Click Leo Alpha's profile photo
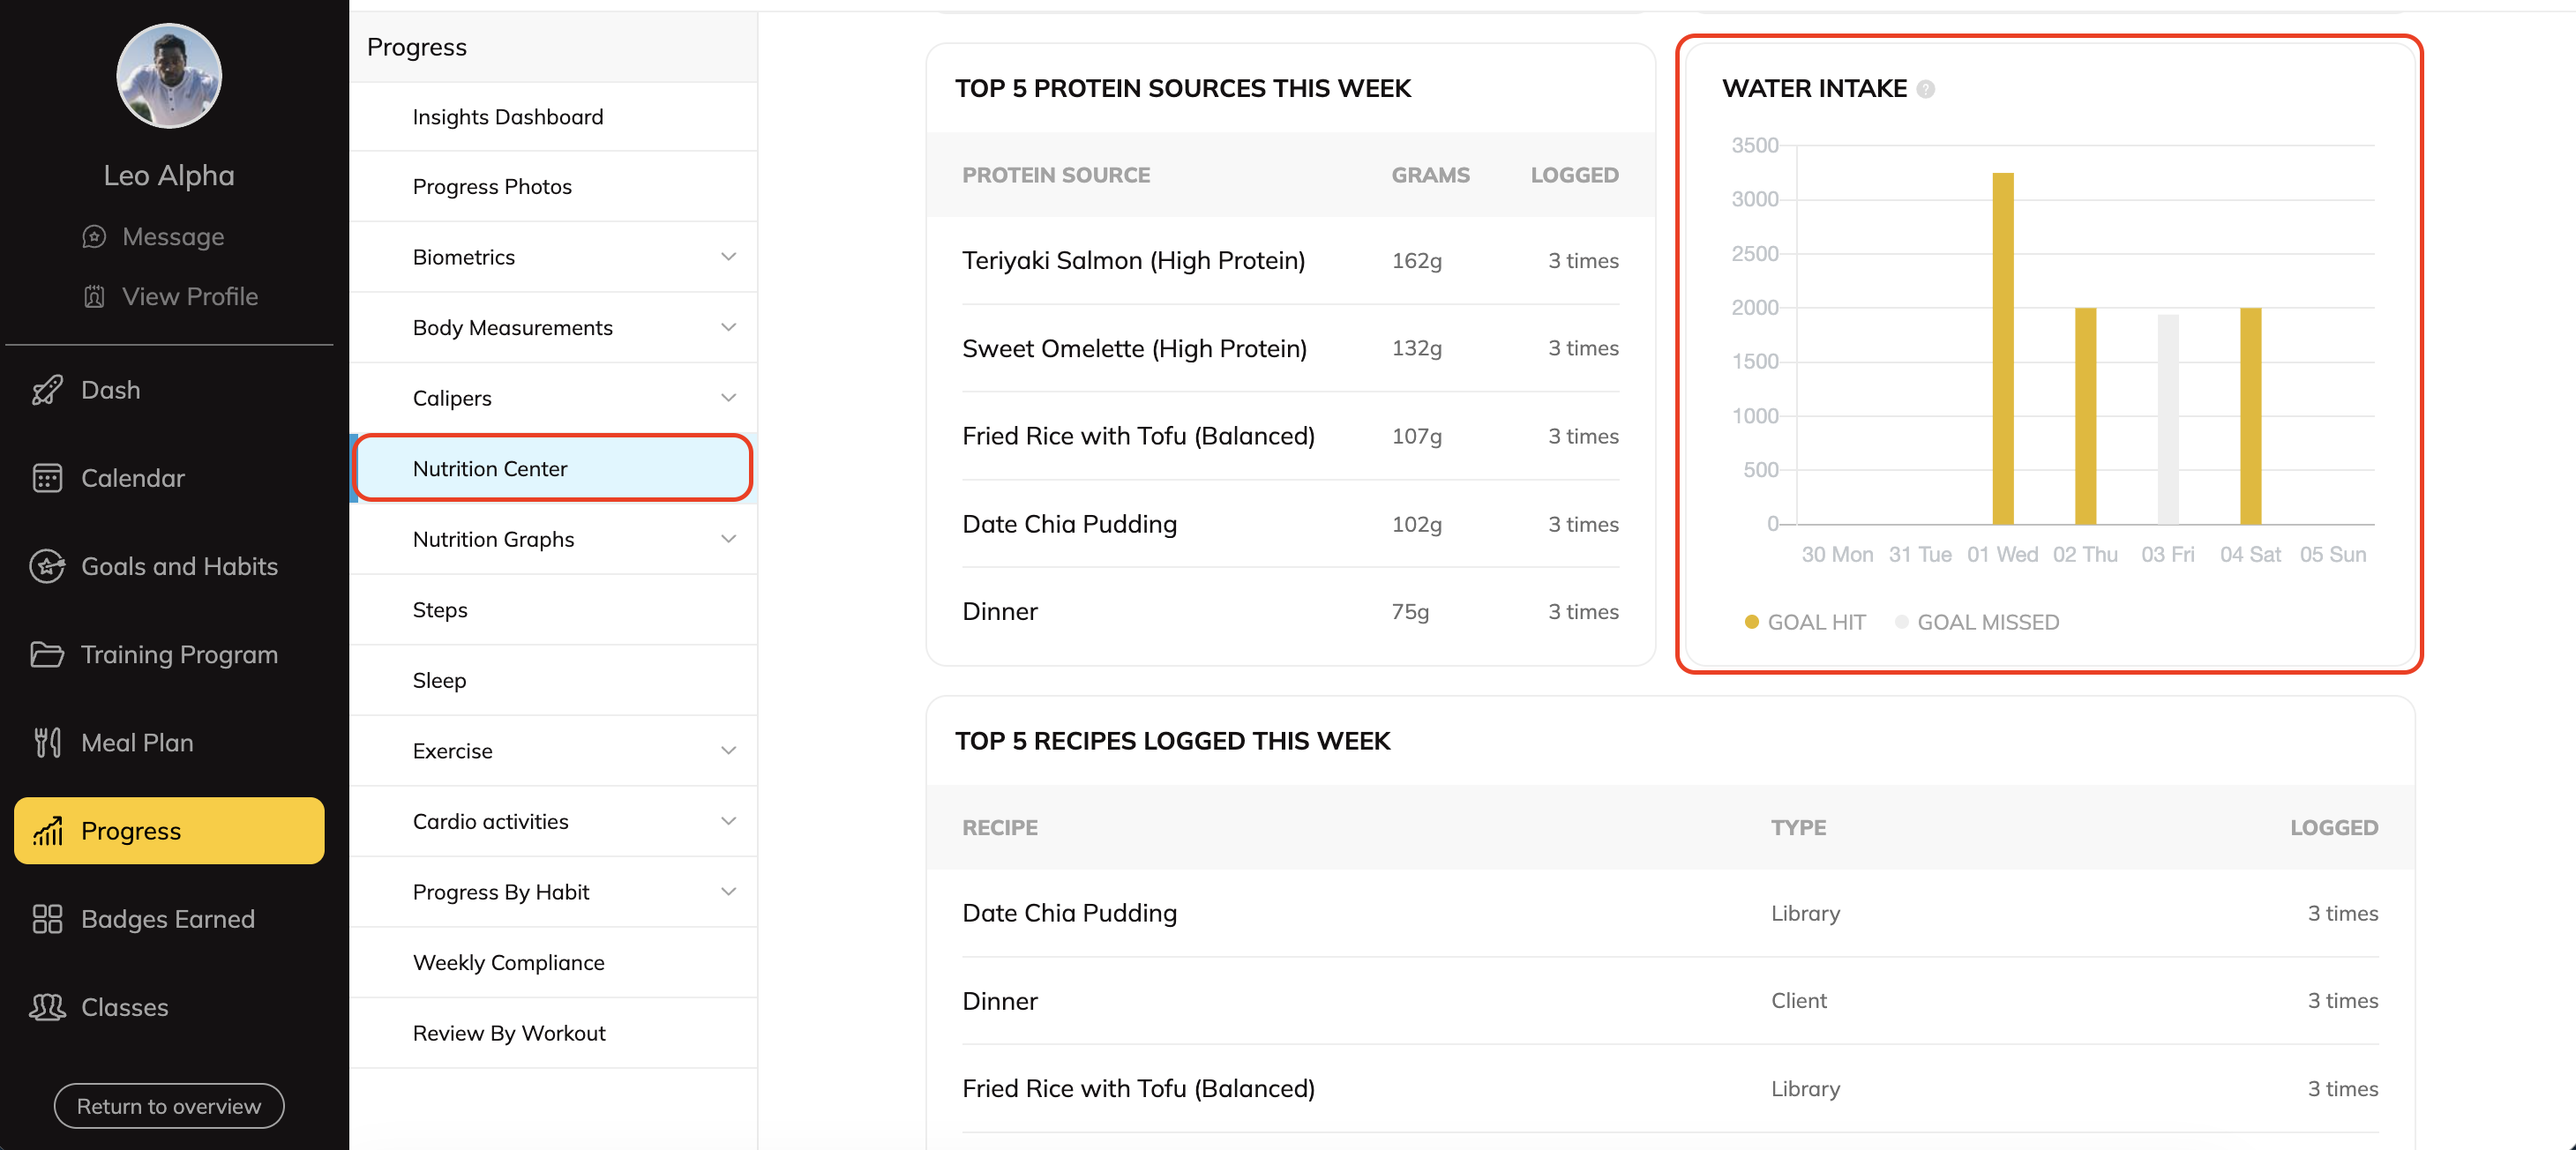The height and width of the screenshot is (1150, 2576). (x=169, y=76)
